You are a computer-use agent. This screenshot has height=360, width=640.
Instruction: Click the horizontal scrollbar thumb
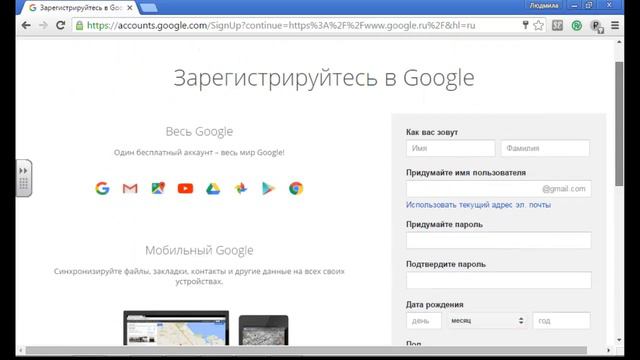point(306,350)
